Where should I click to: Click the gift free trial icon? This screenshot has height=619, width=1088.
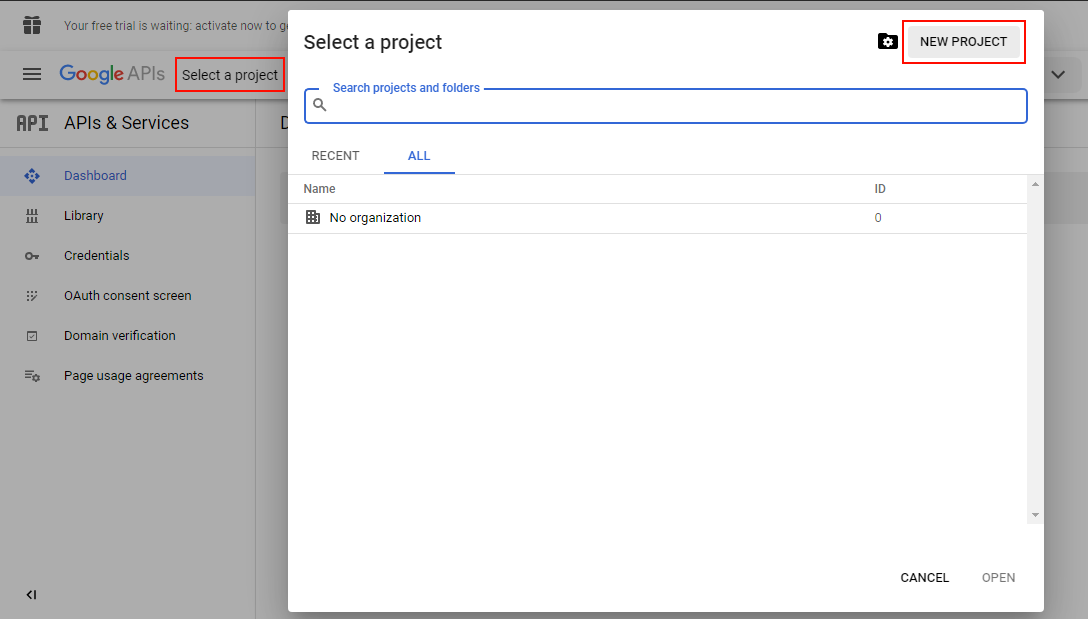coord(32,25)
